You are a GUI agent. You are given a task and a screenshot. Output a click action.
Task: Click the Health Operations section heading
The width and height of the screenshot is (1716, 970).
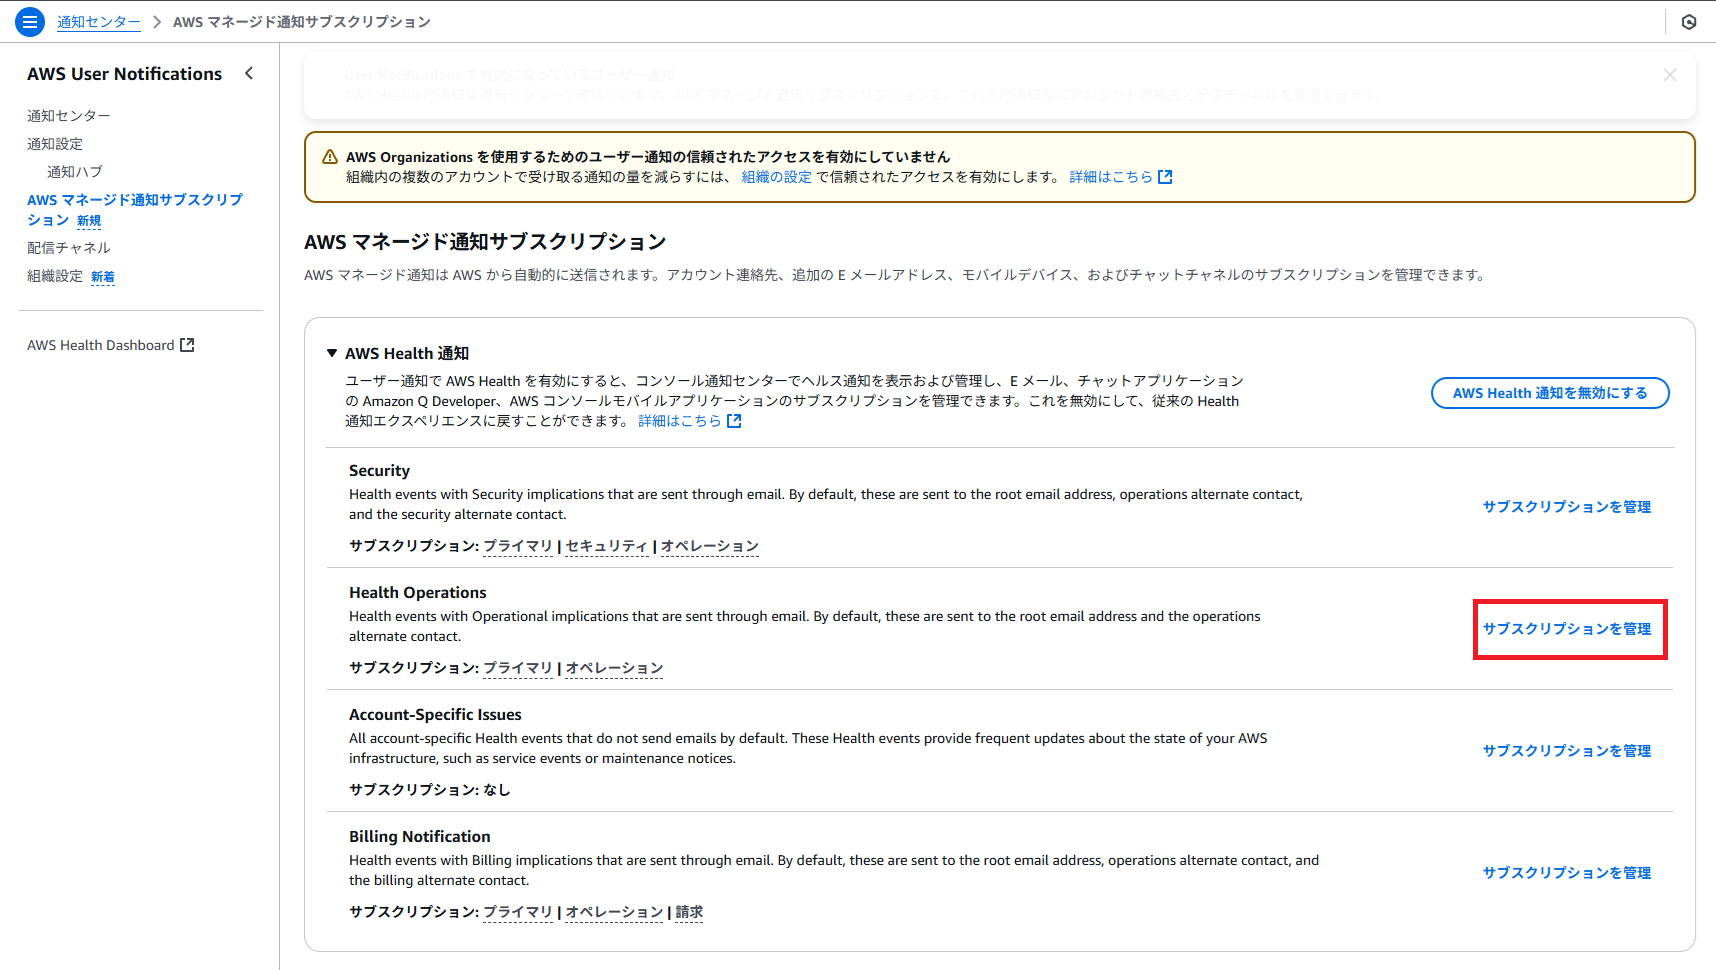pyautogui.click(x=418, y=593)
